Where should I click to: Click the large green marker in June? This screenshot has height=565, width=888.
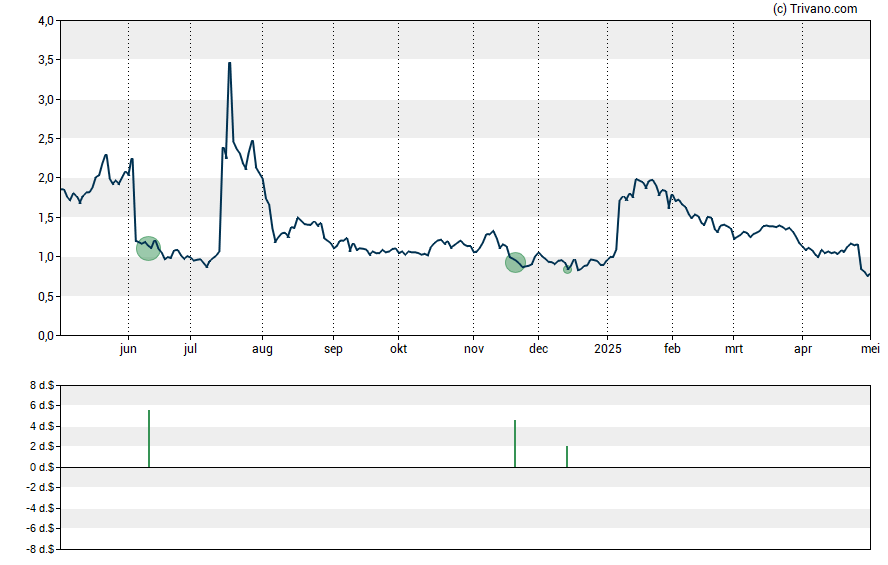pyautogui.click(x=148, y=249)
